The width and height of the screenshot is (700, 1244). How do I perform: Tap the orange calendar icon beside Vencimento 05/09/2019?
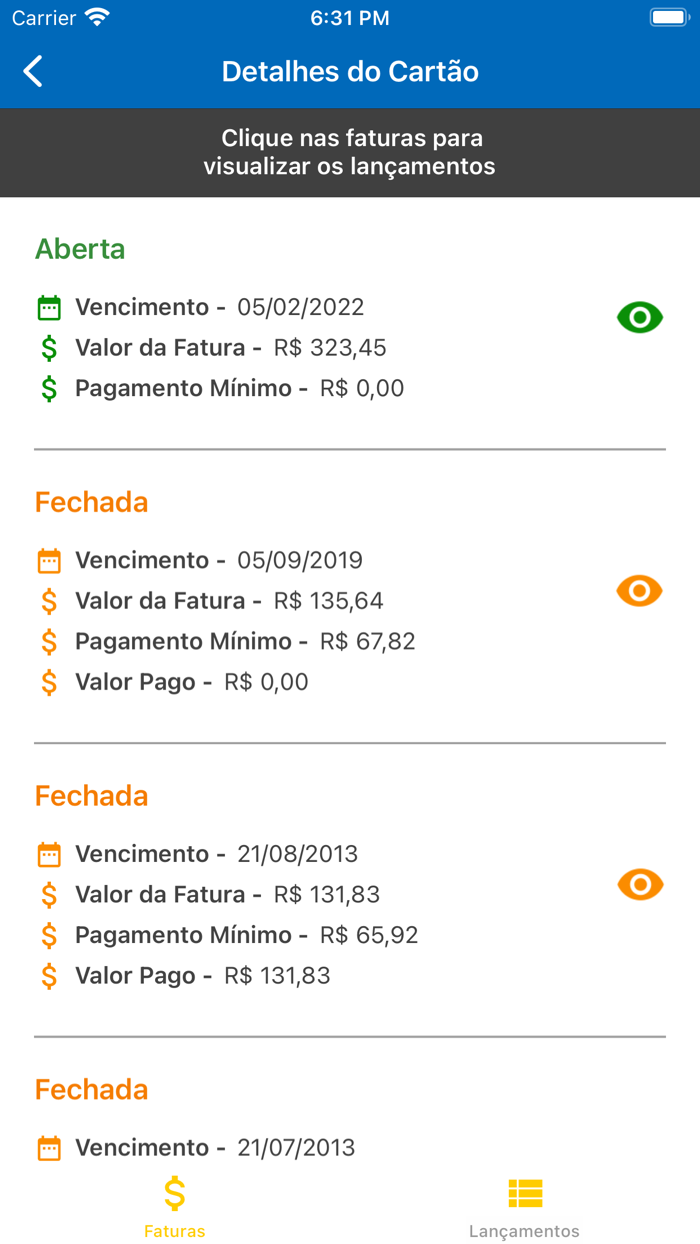[47, 561]
